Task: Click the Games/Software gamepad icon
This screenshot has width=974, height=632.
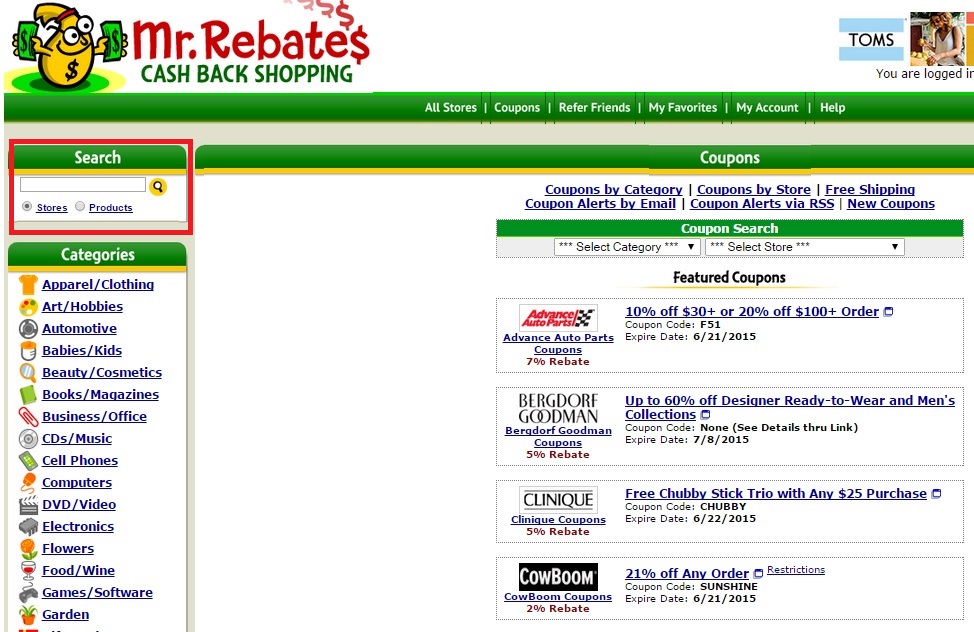Action: (28, 593)
